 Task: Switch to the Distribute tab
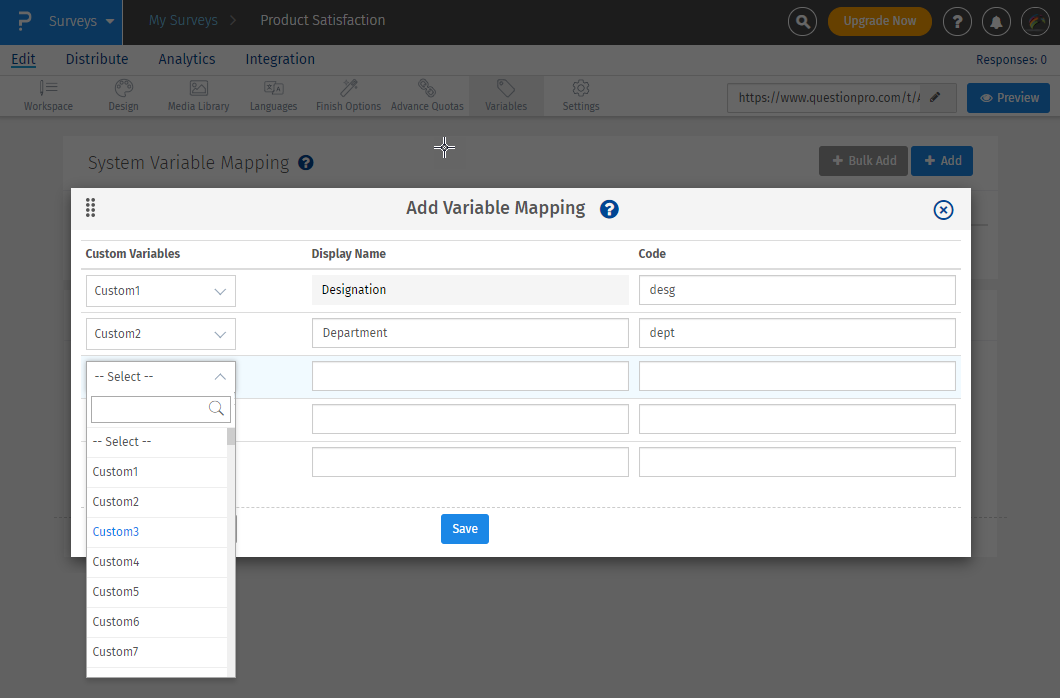[96, 59]
